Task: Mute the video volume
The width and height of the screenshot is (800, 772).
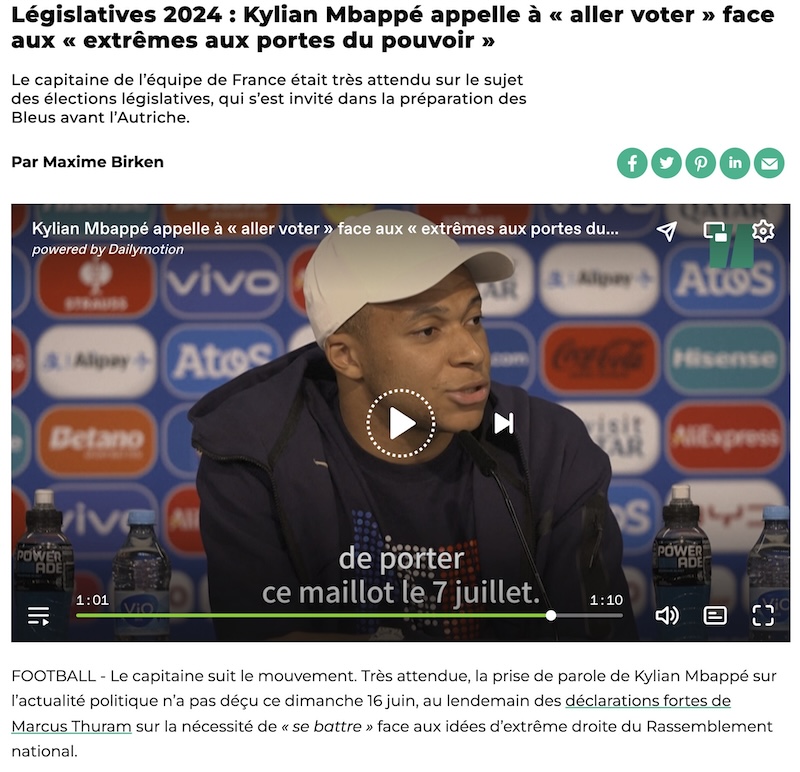Action: click(x=667, y=616)
